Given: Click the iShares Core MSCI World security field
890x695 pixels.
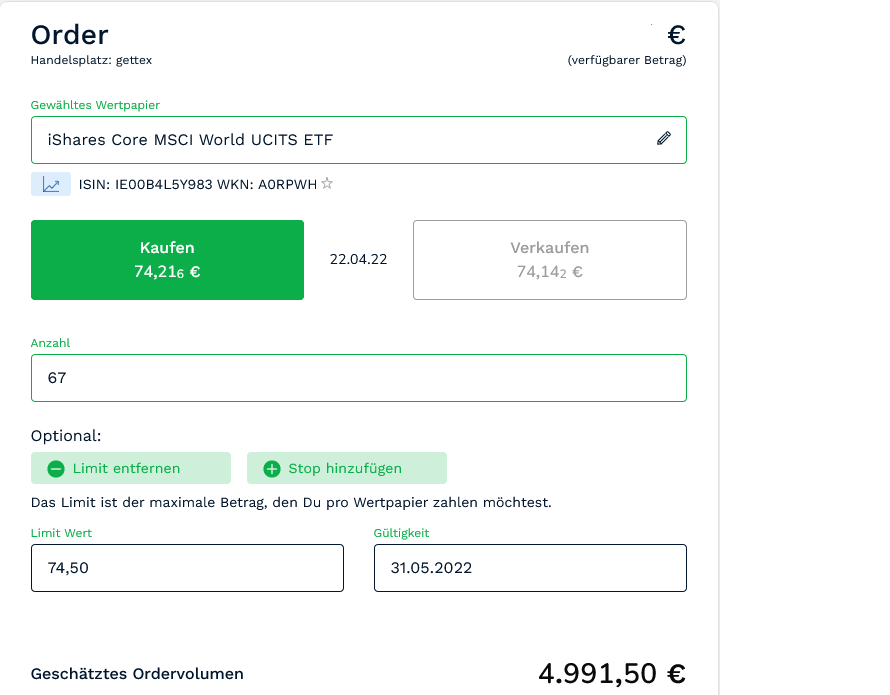Looking at the screenshot, I should 340,140.
